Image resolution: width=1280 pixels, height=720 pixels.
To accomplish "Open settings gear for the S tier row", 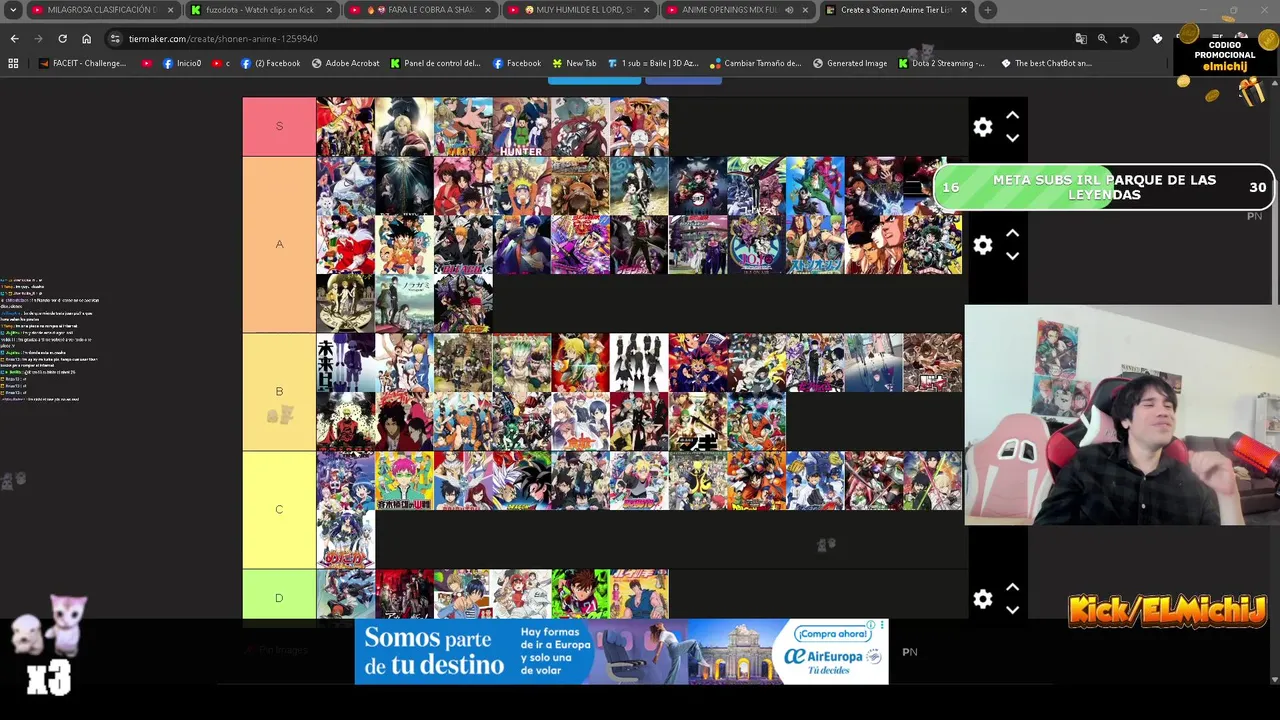I will (x=983, y=127).
